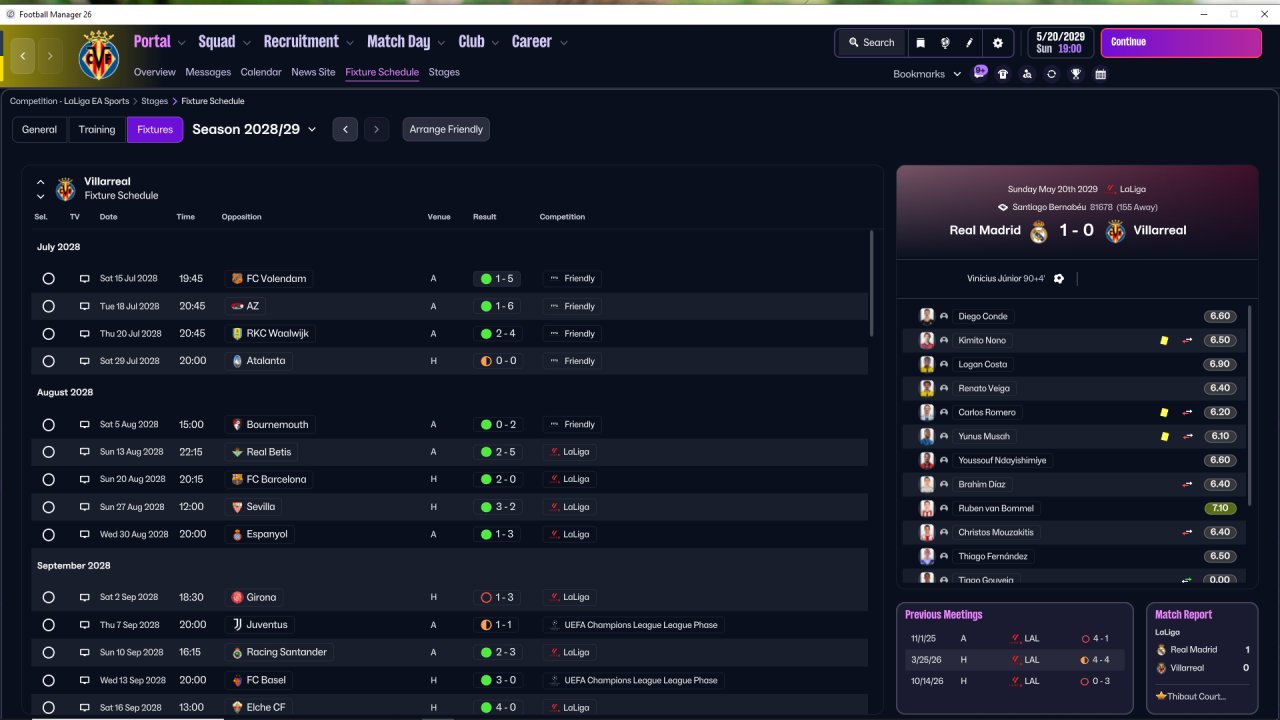Click Ruben van Bommel's 7.10 rating
The height and width of the screenshot is (720, 1280).
(x=1220, y=508)
